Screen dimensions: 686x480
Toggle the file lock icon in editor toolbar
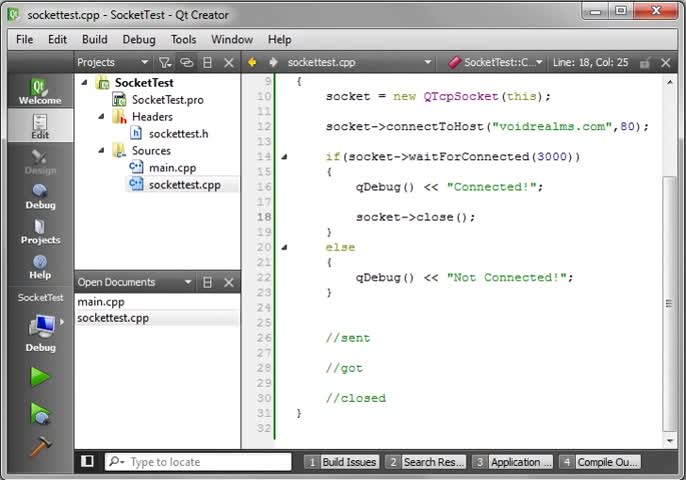(644, 63)
